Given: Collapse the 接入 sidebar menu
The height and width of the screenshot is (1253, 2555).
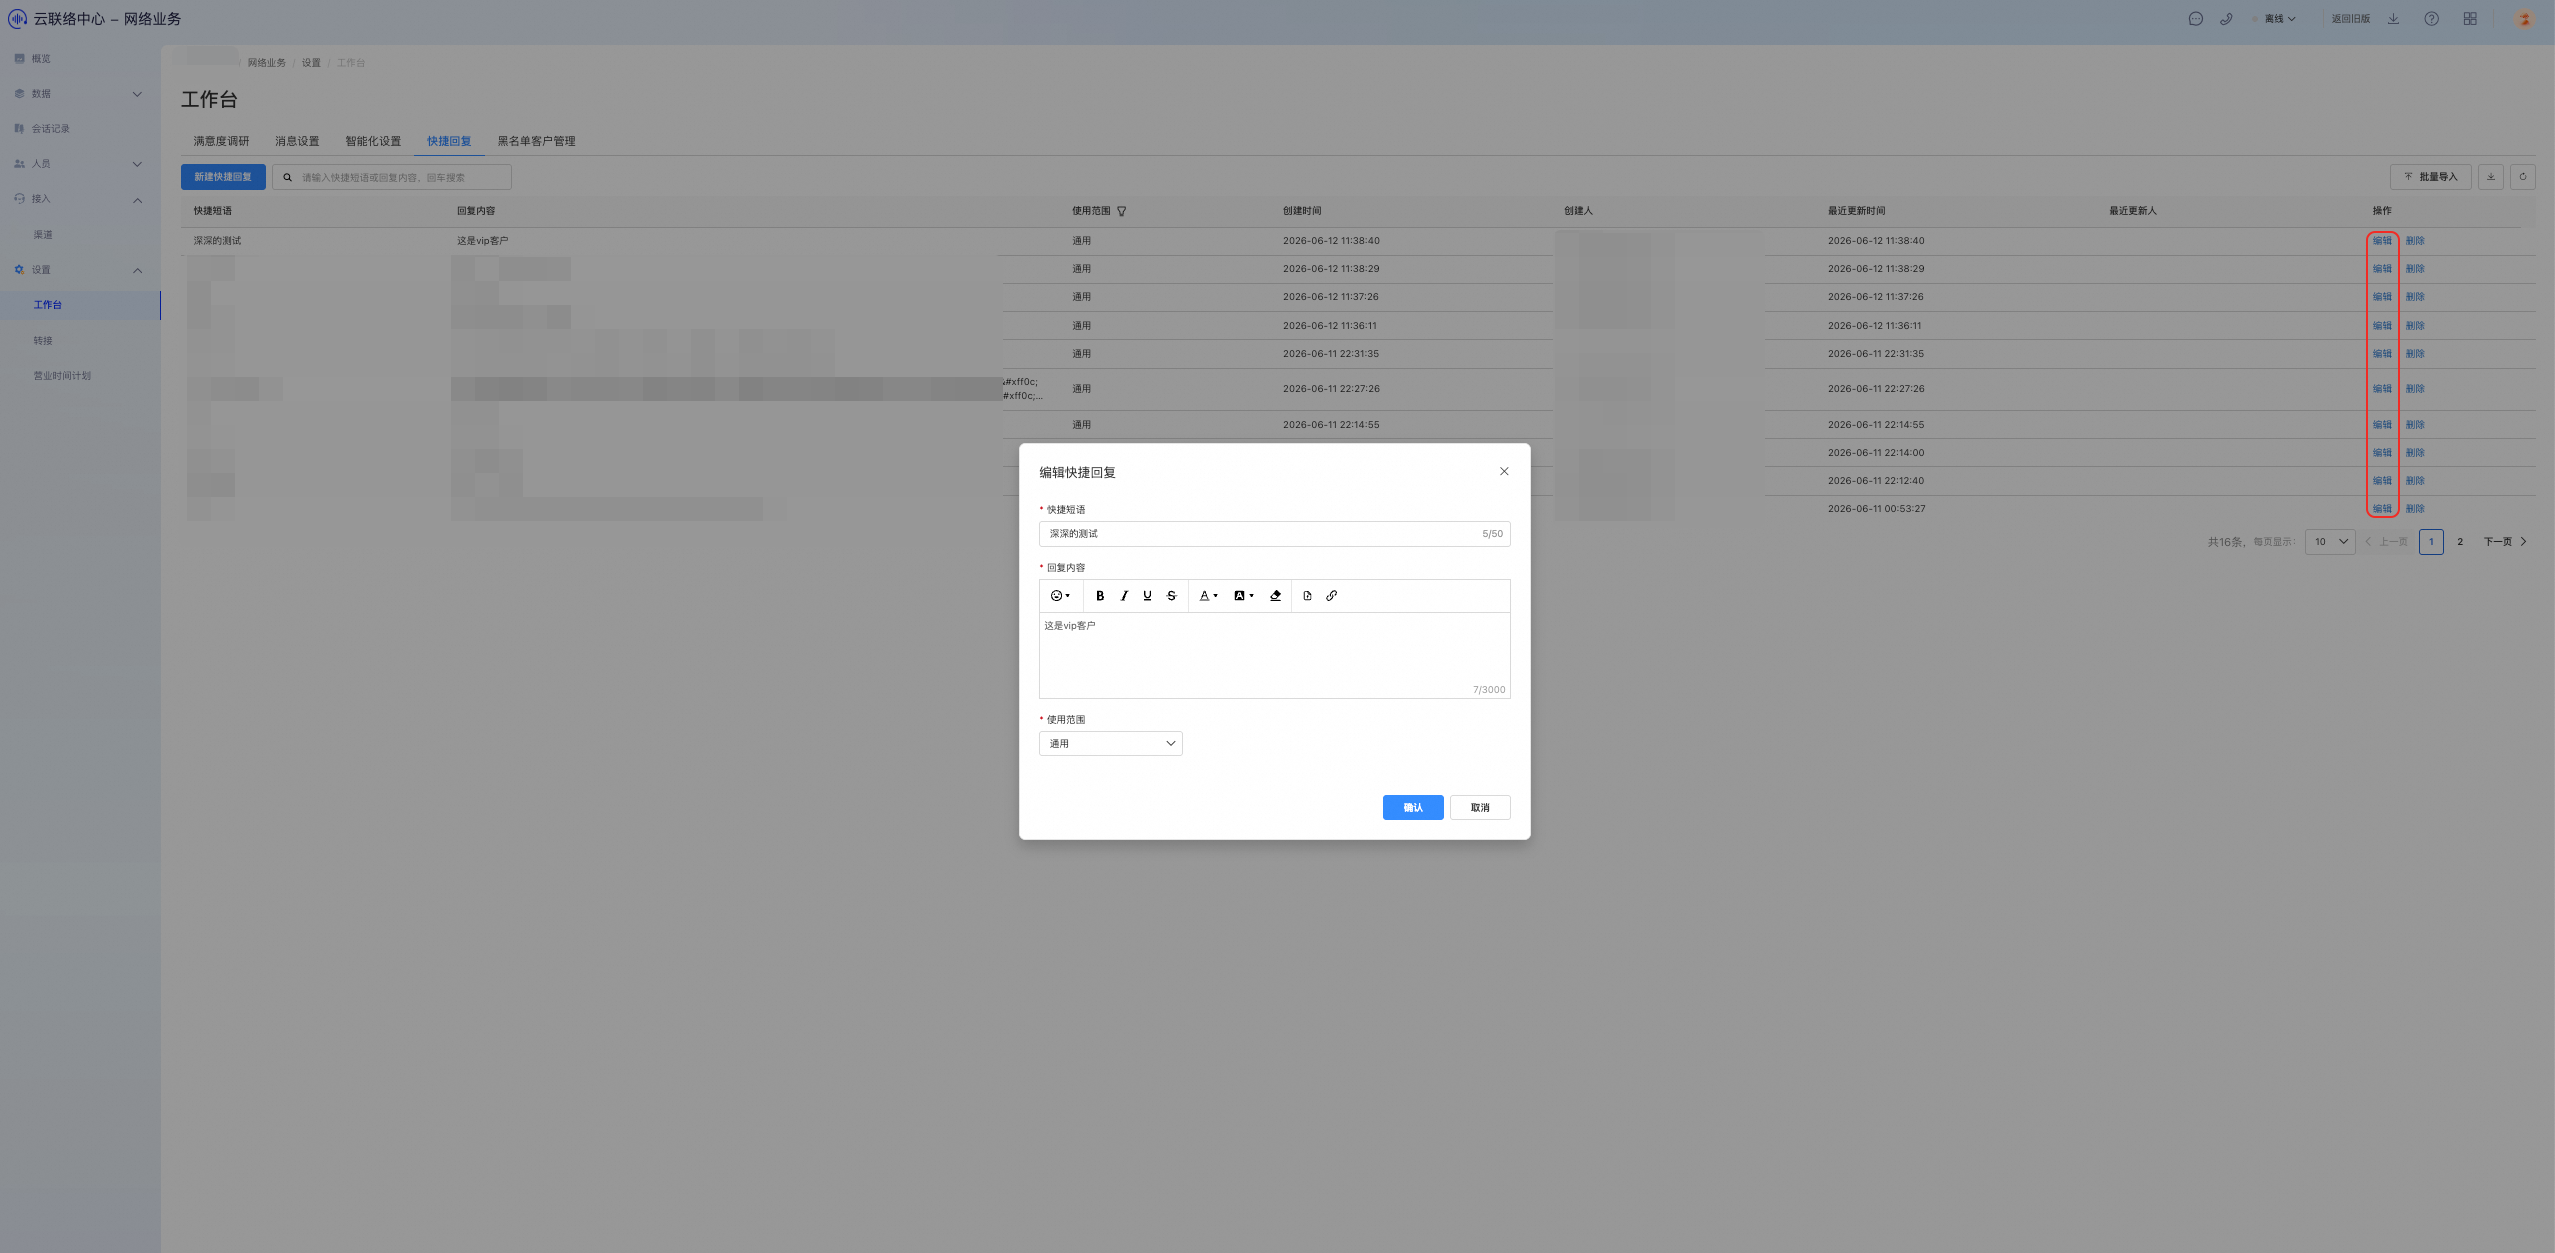Looking at the screenshot, I should [80, 199].
